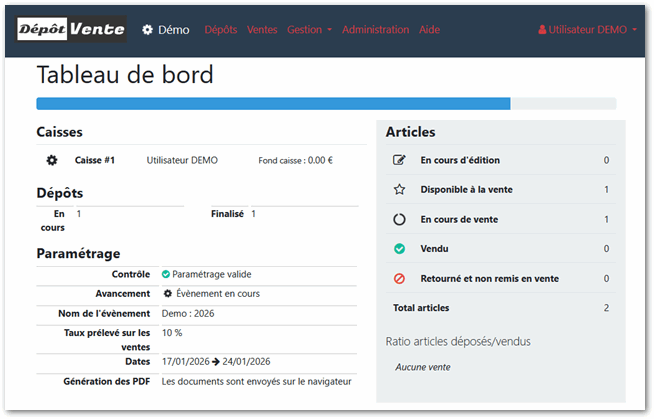Expand the Gestion dropdown menu
Screen dimensions: 654x419
309,30
